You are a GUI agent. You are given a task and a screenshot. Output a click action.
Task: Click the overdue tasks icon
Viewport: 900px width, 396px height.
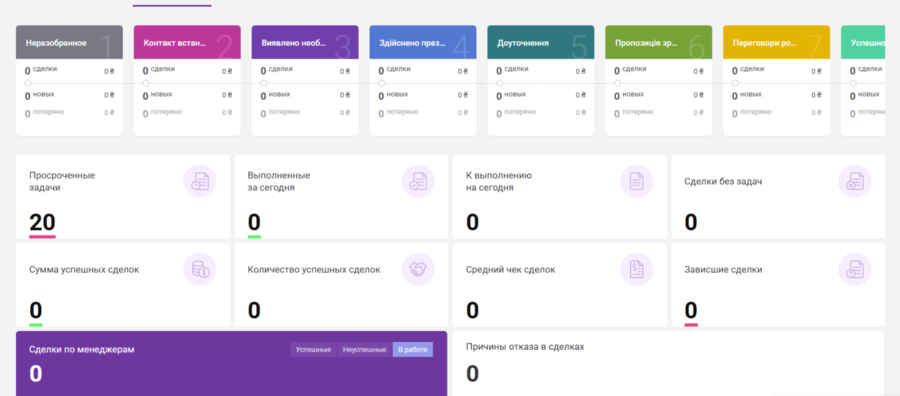[x=200, y=181]
